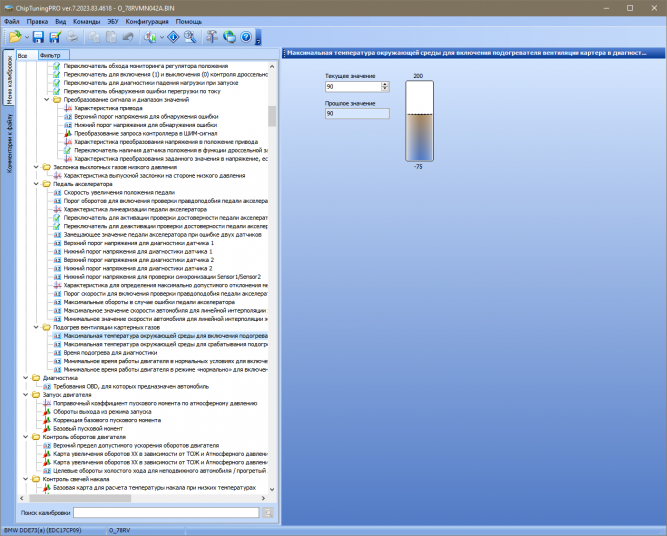Screen dimensions: 667x536
Task: Select the vertical 'Меню калибровок' side tab
Action: (x=9, y=80)
